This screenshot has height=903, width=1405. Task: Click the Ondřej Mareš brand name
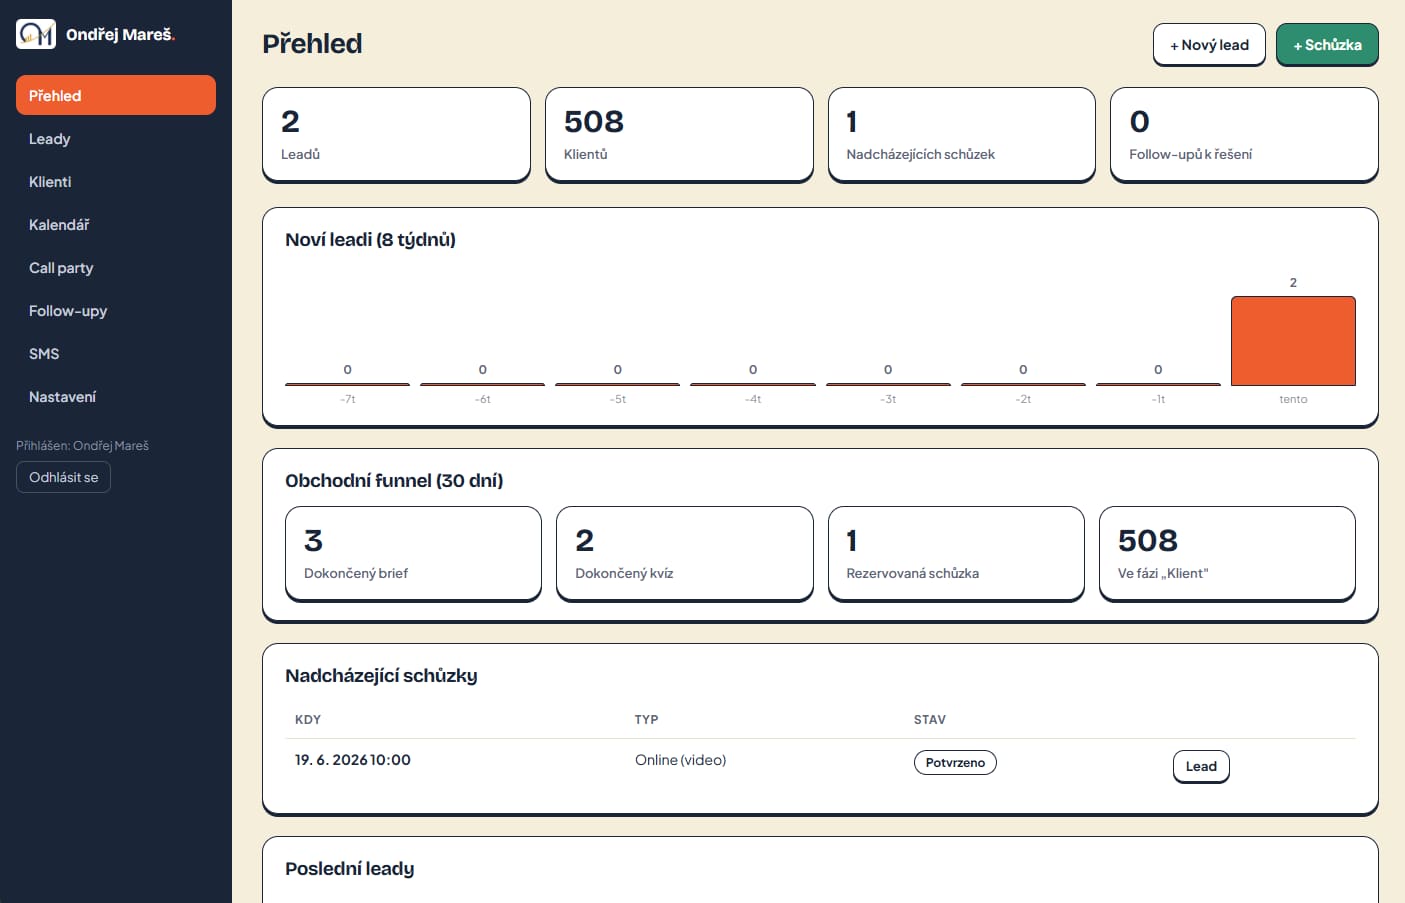tap(120, 34)
